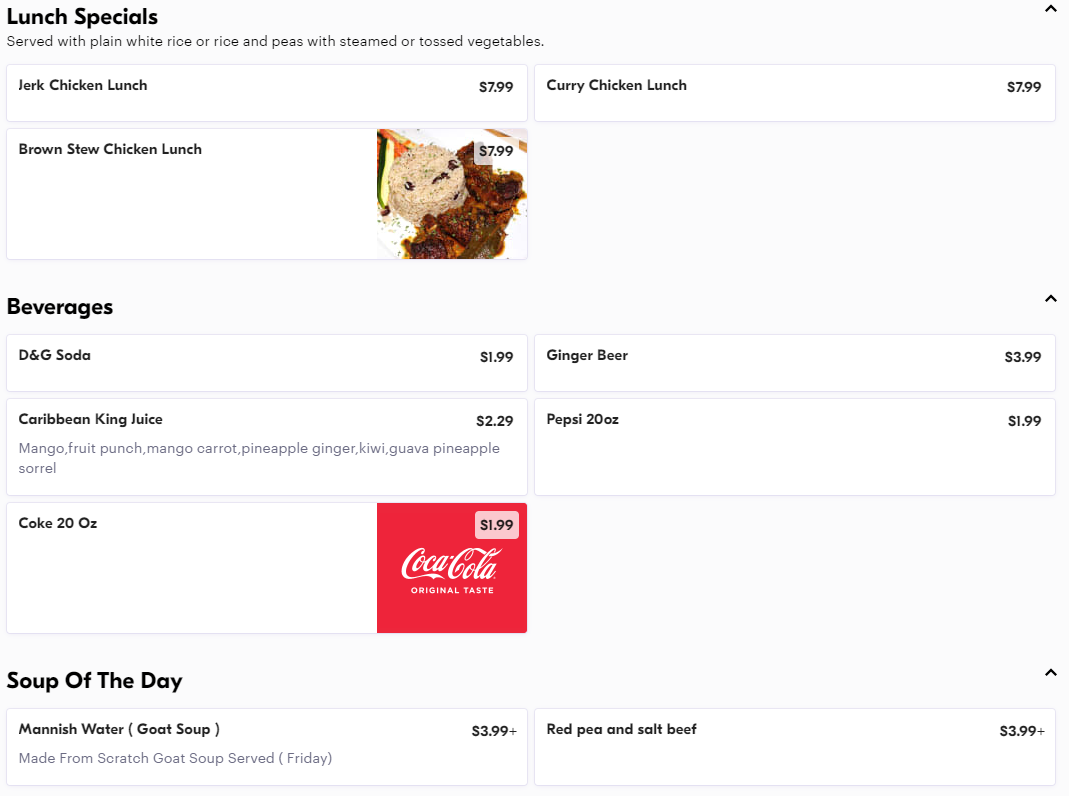Click the Soup Of The Day heading
The height and width of the screenshot is (796, 1069).
click(94, 681)
